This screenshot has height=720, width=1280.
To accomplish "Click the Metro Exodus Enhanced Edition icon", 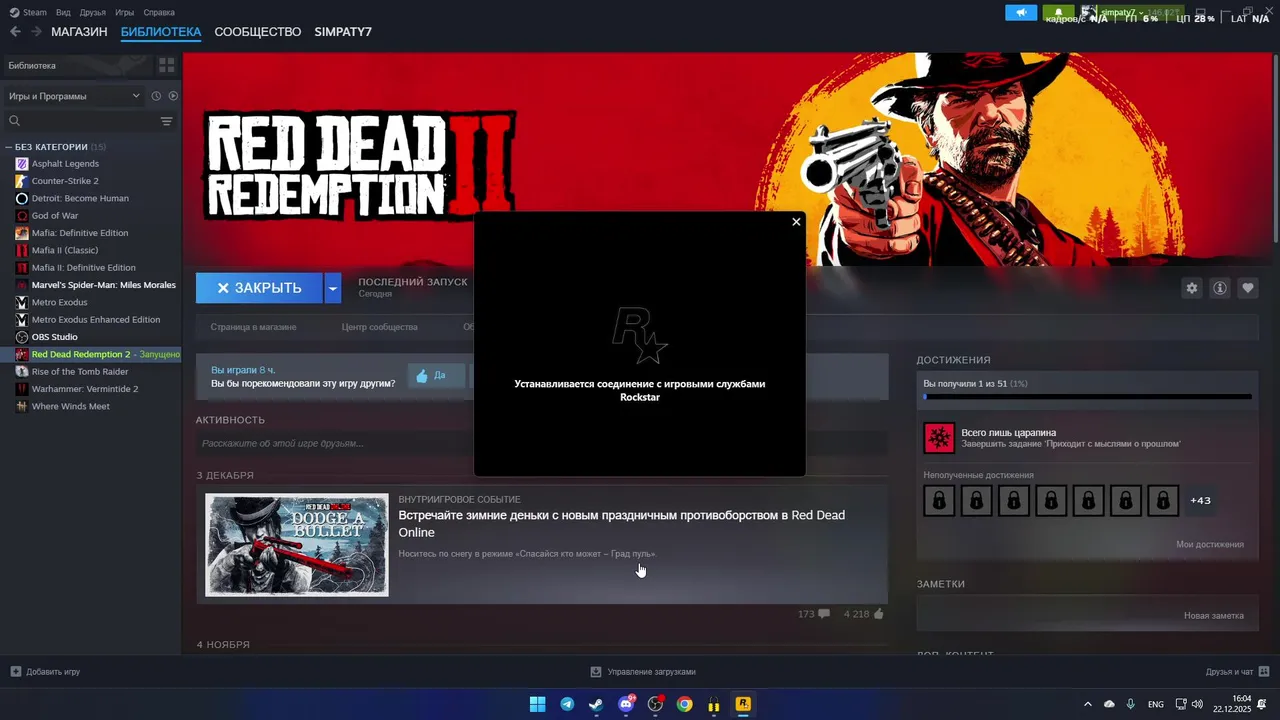I will [22, 320].
